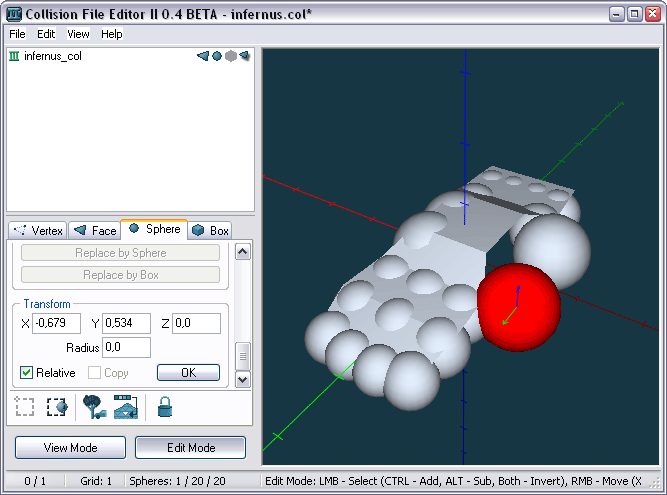Click the '0 / 1' status bar counter
The width and height of the screenshot is (667, 495).
click(x=35, y=481)
